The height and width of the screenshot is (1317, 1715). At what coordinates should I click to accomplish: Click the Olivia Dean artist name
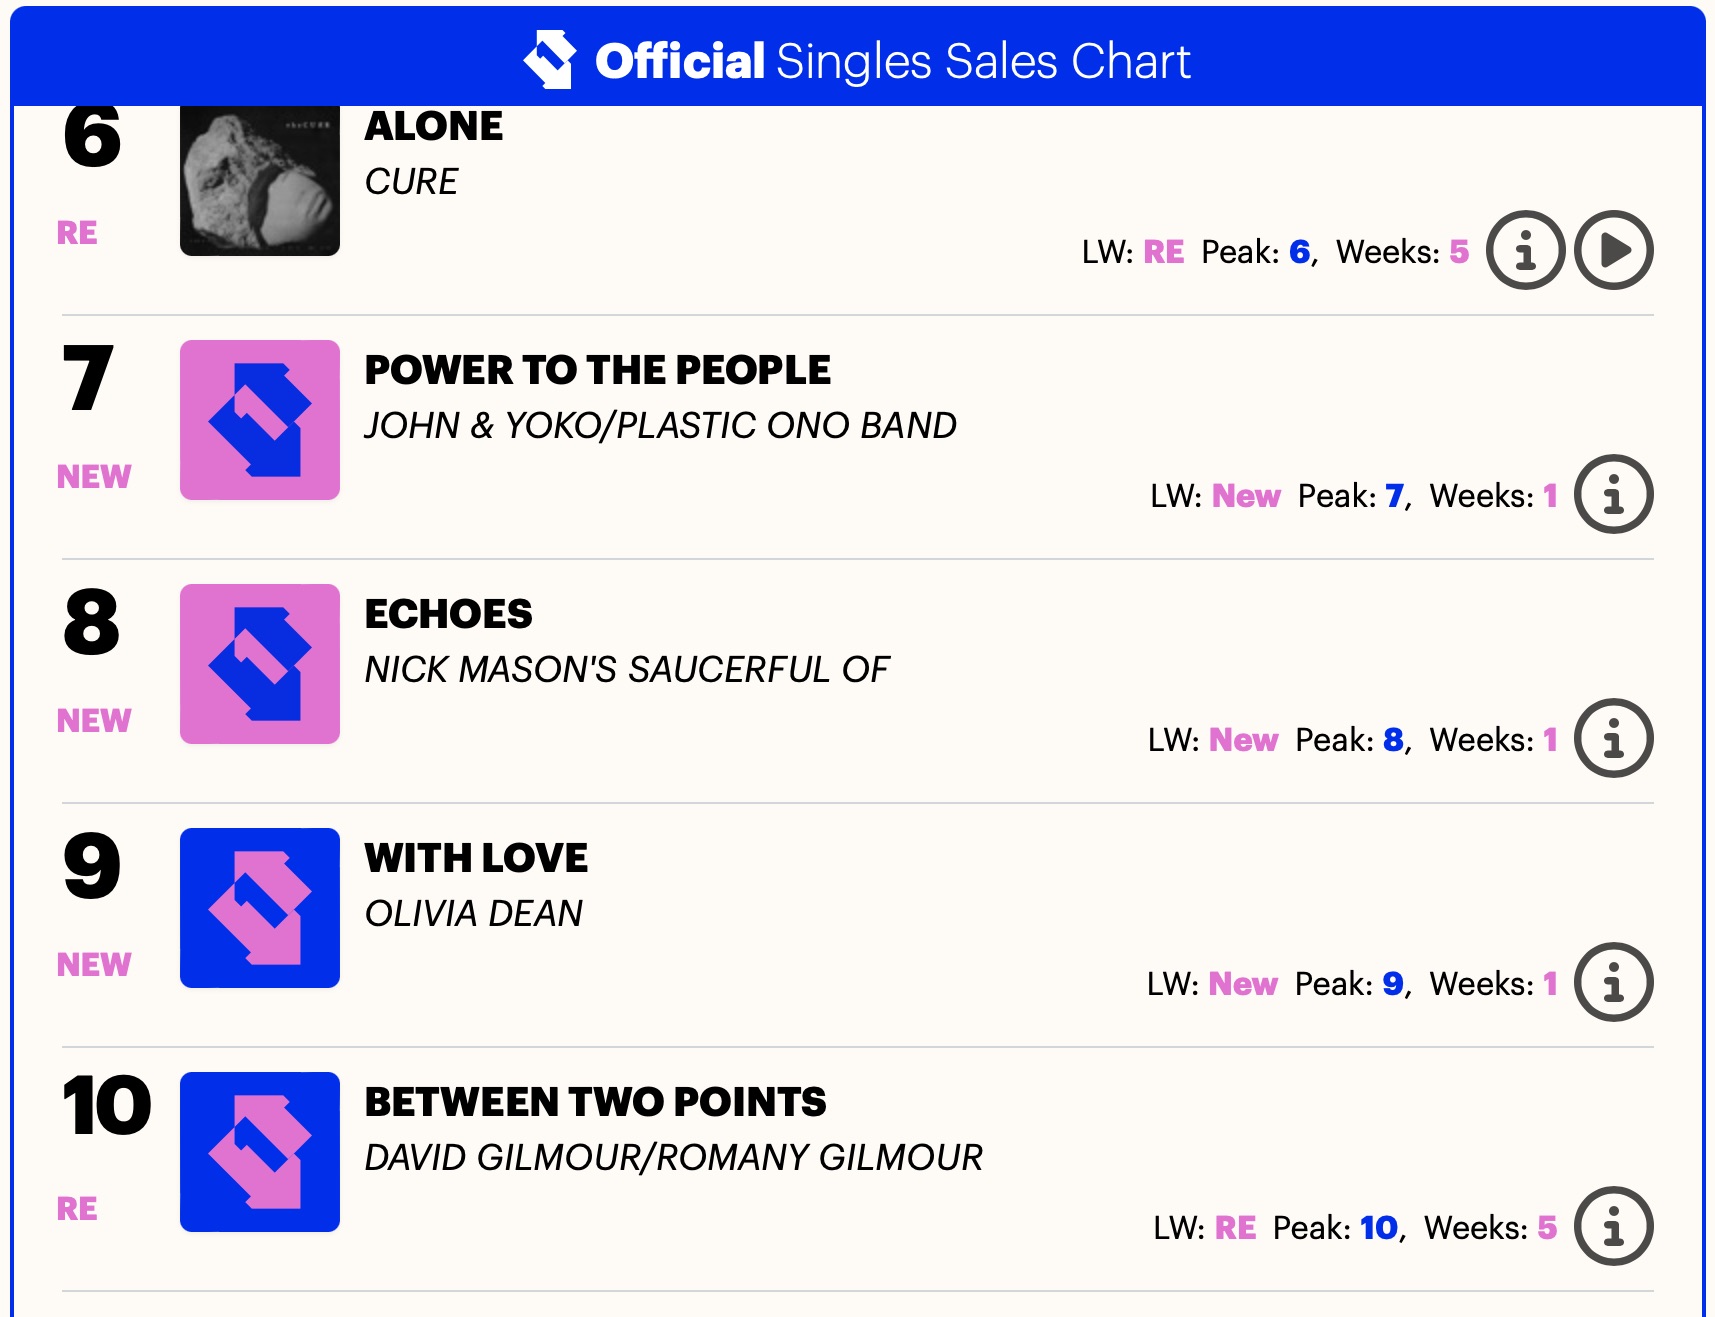(473, 914)
